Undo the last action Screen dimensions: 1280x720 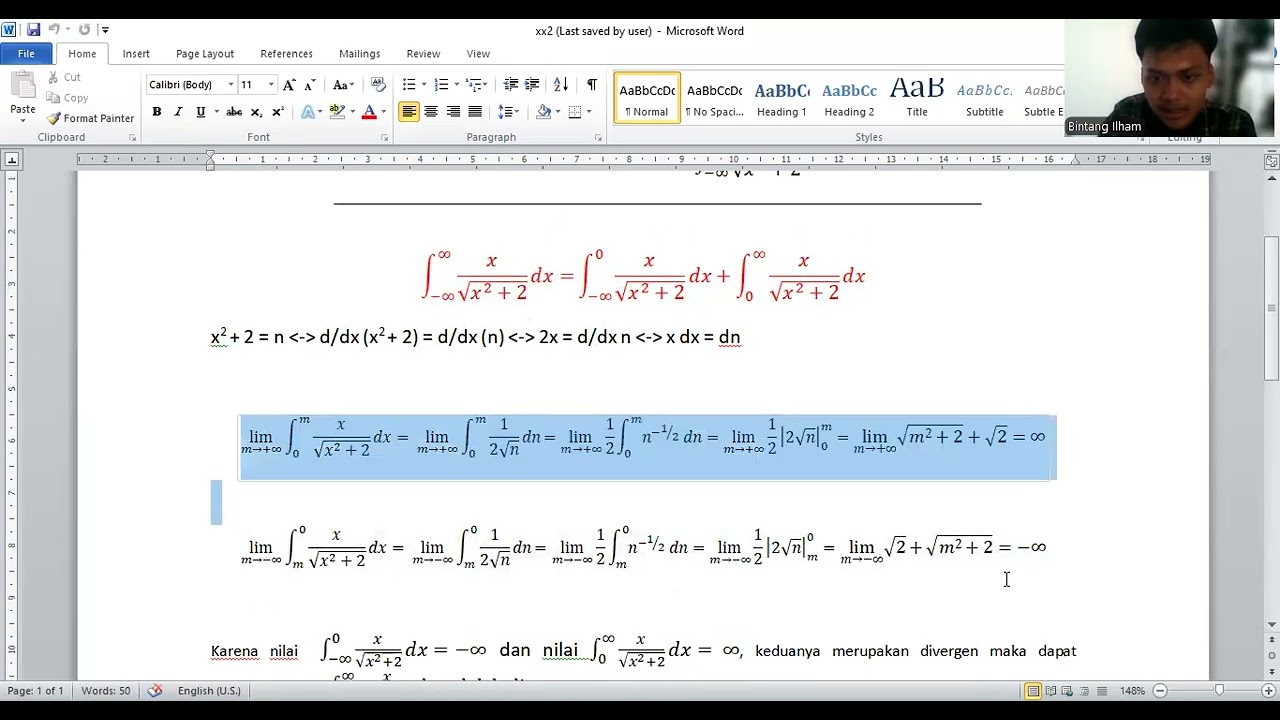pyautogui.click(x=55, y=30)
